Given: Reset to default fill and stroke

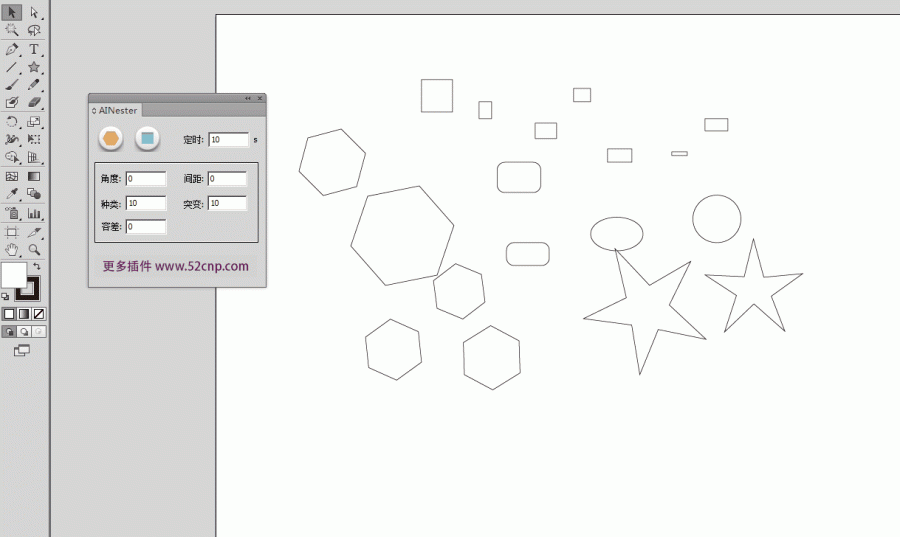Looking at the screenshot, I should click(x=5, y=296).
